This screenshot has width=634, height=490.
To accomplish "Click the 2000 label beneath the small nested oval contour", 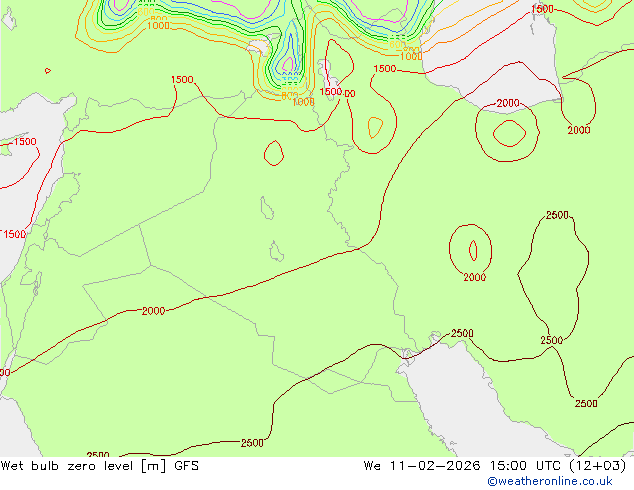I will [x=474, y=277].
